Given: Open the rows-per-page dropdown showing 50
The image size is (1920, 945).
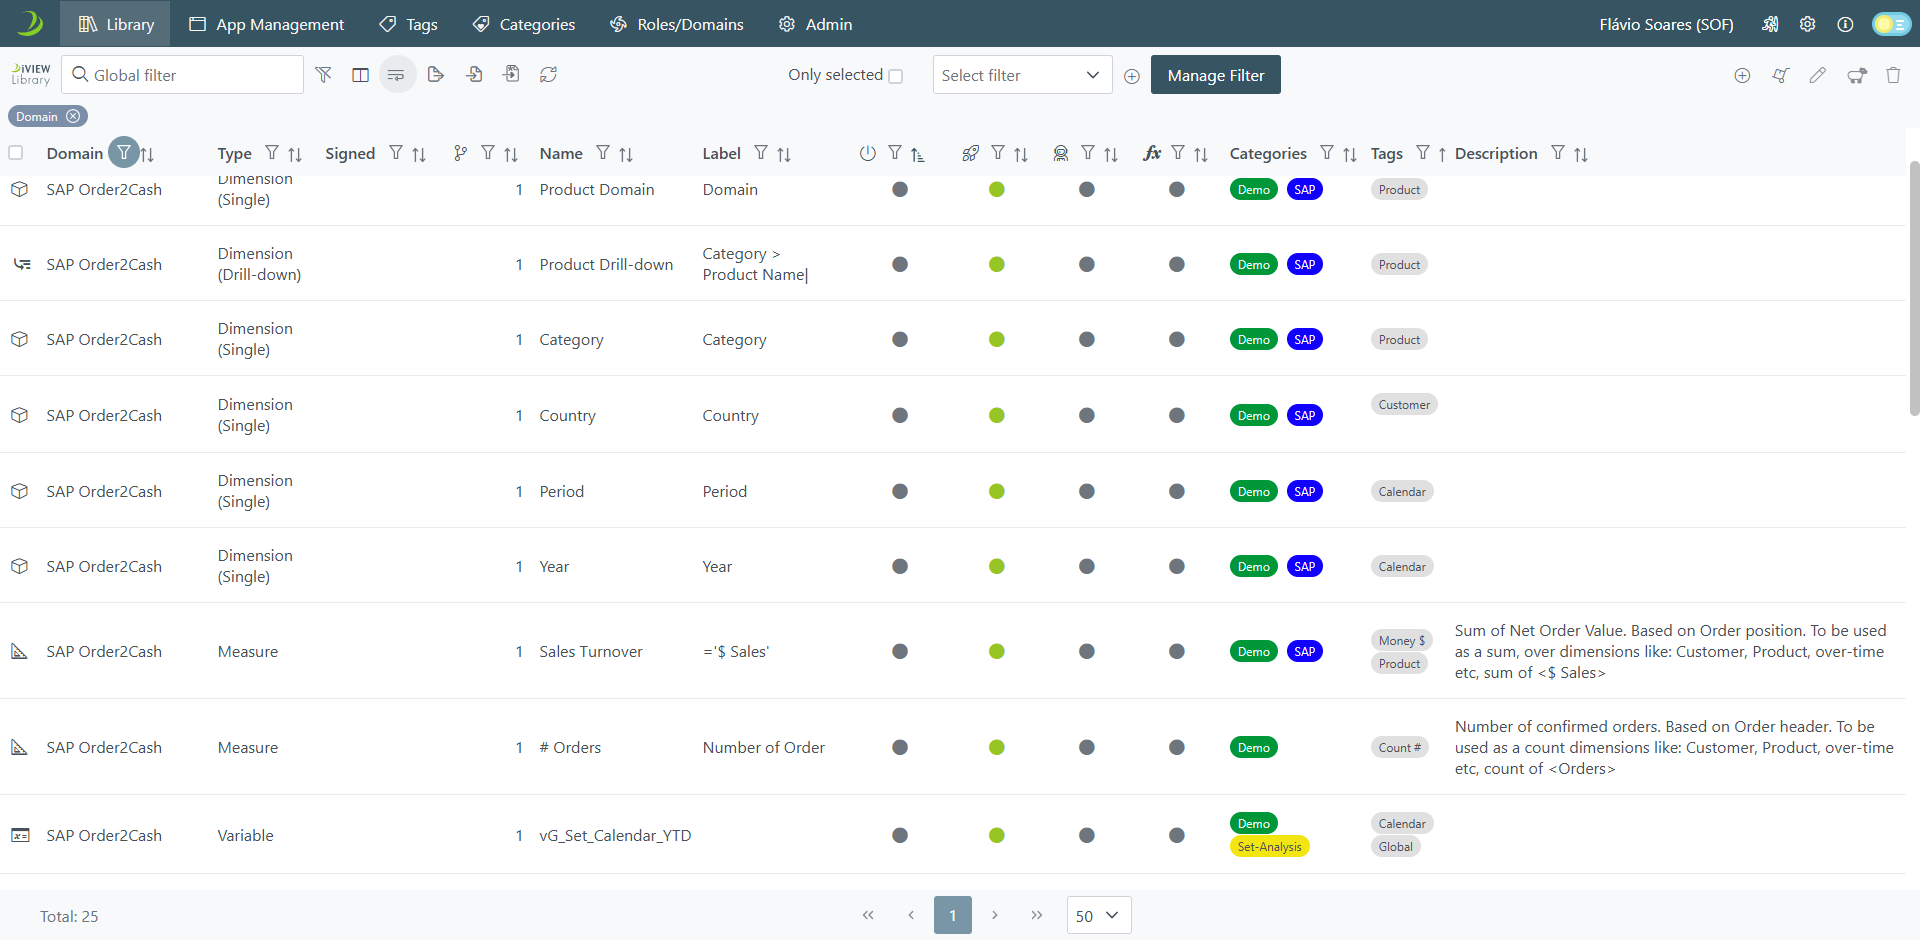Looking at the screenshot, I should coord(1098,915).
